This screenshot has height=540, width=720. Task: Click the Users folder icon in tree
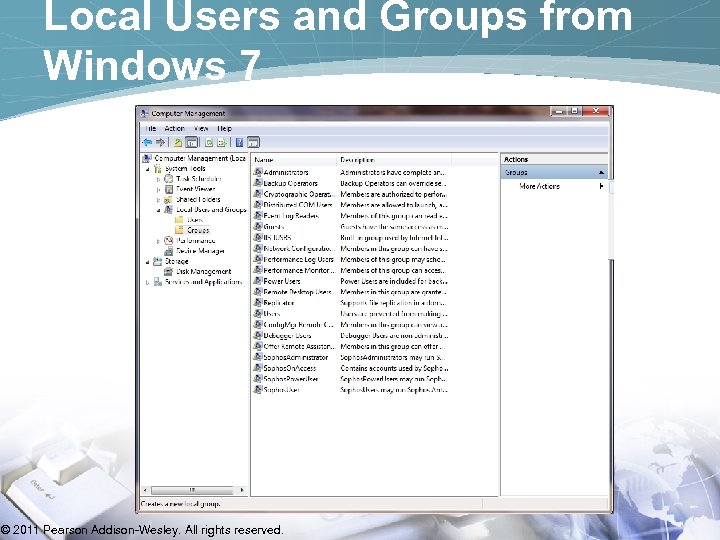click(x=180, y=220)
